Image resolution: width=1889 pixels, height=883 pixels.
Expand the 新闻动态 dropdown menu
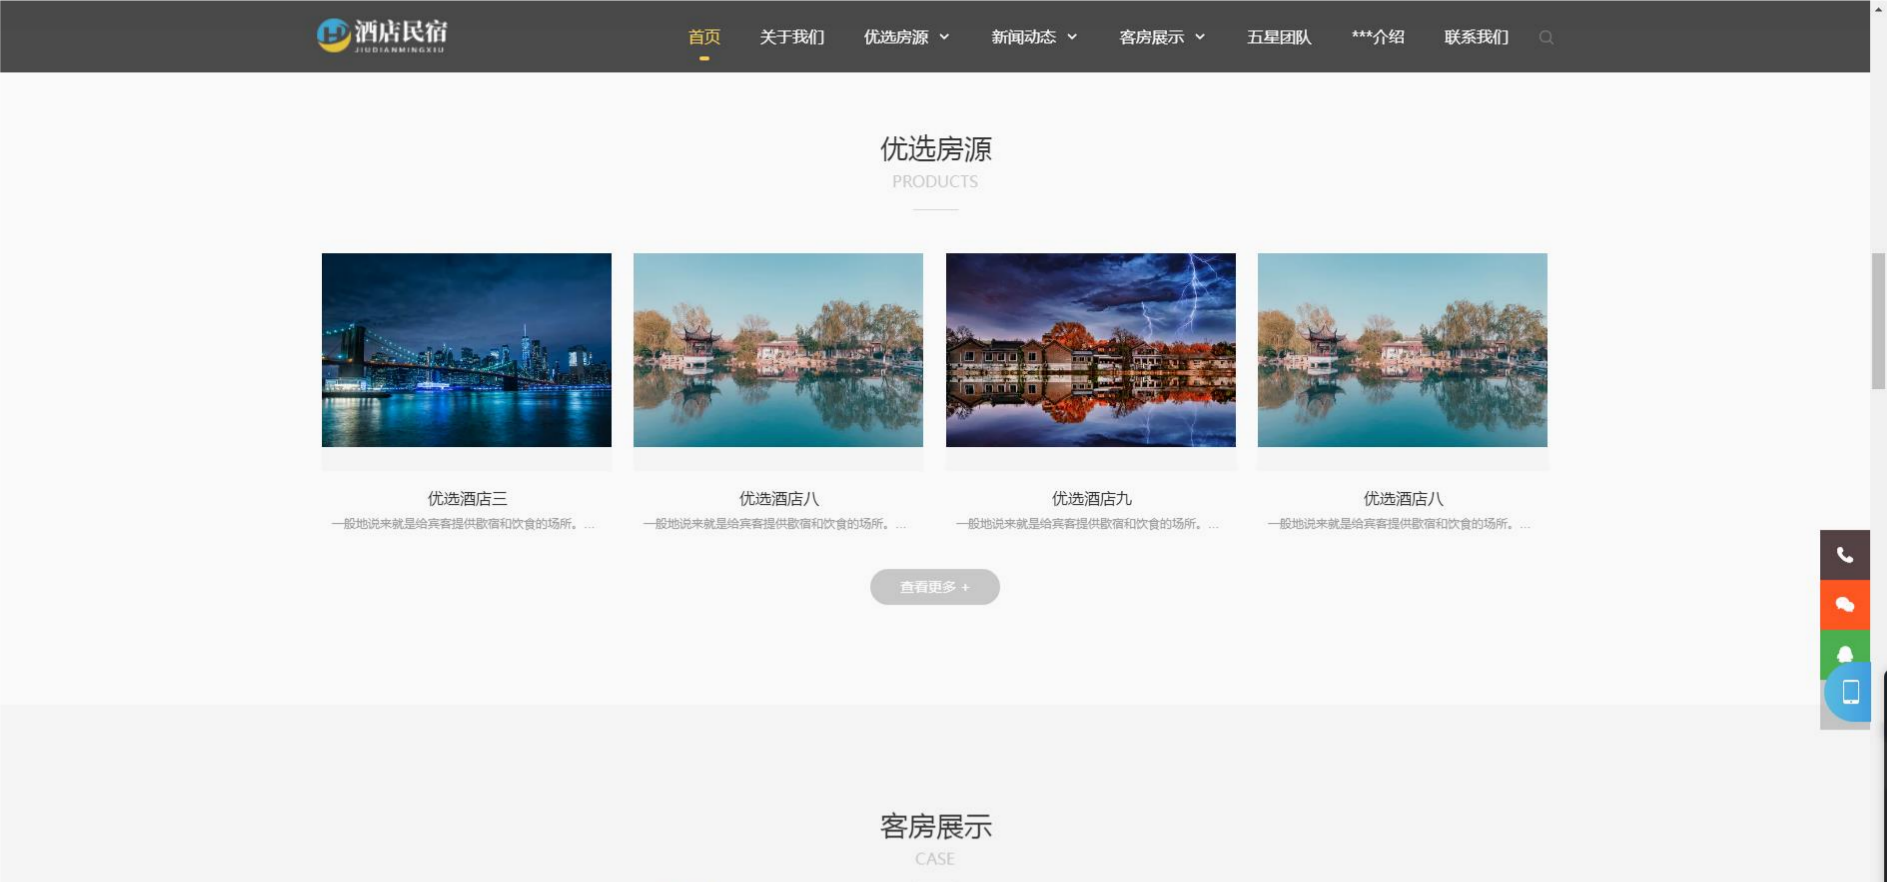point(1034,37)
